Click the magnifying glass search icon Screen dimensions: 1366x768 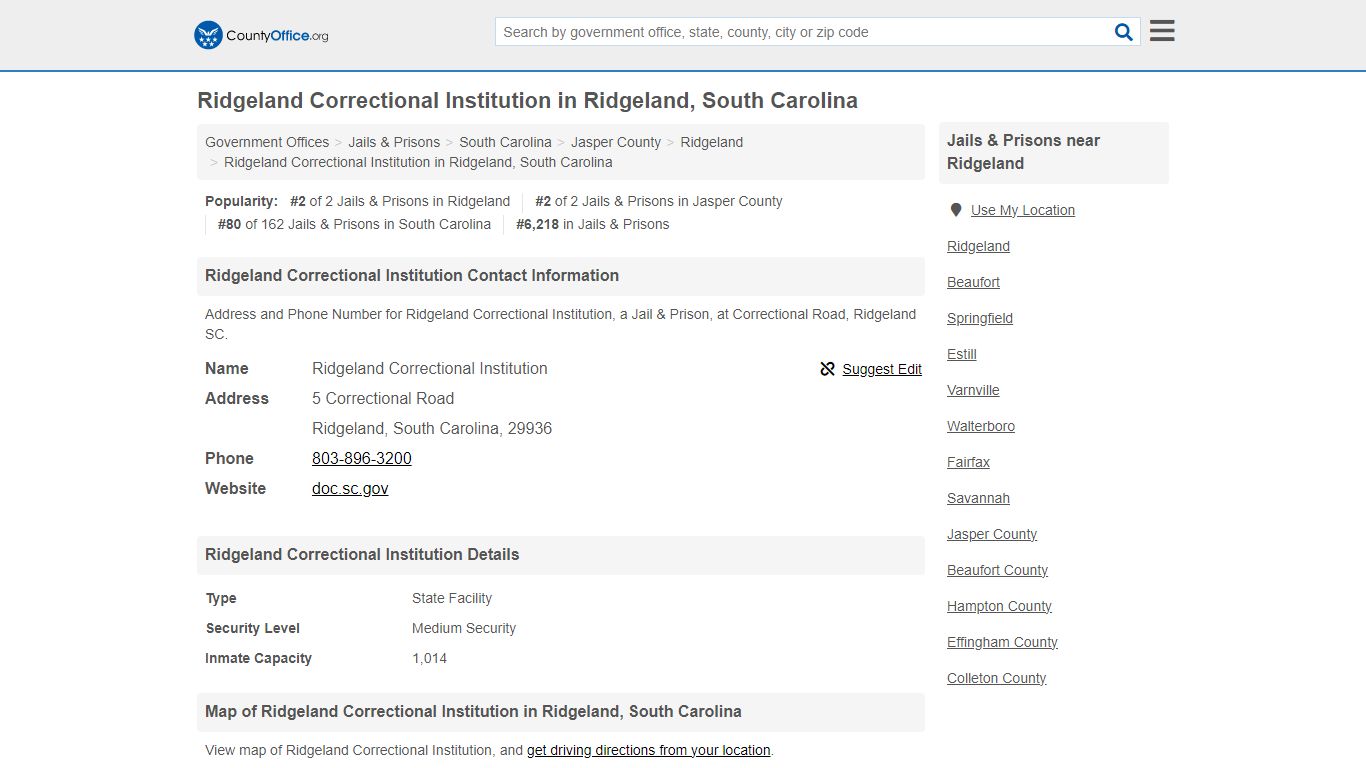(1124, 32)
